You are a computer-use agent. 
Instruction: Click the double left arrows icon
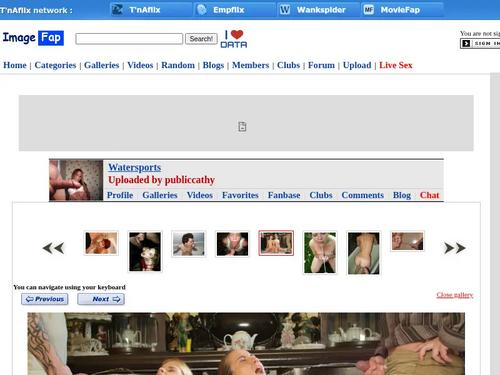tap(53, 248)
